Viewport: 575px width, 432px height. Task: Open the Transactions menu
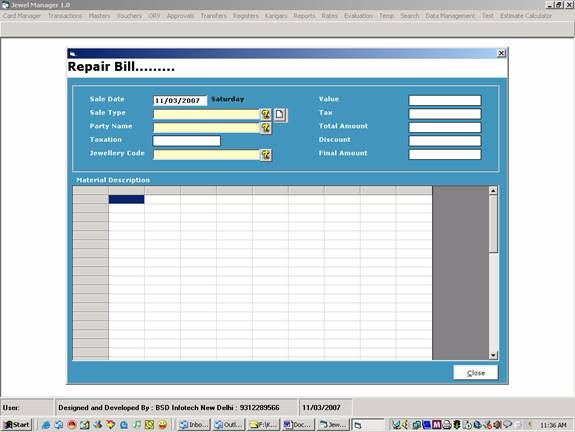pyautogui.click(x=65, y=16)
